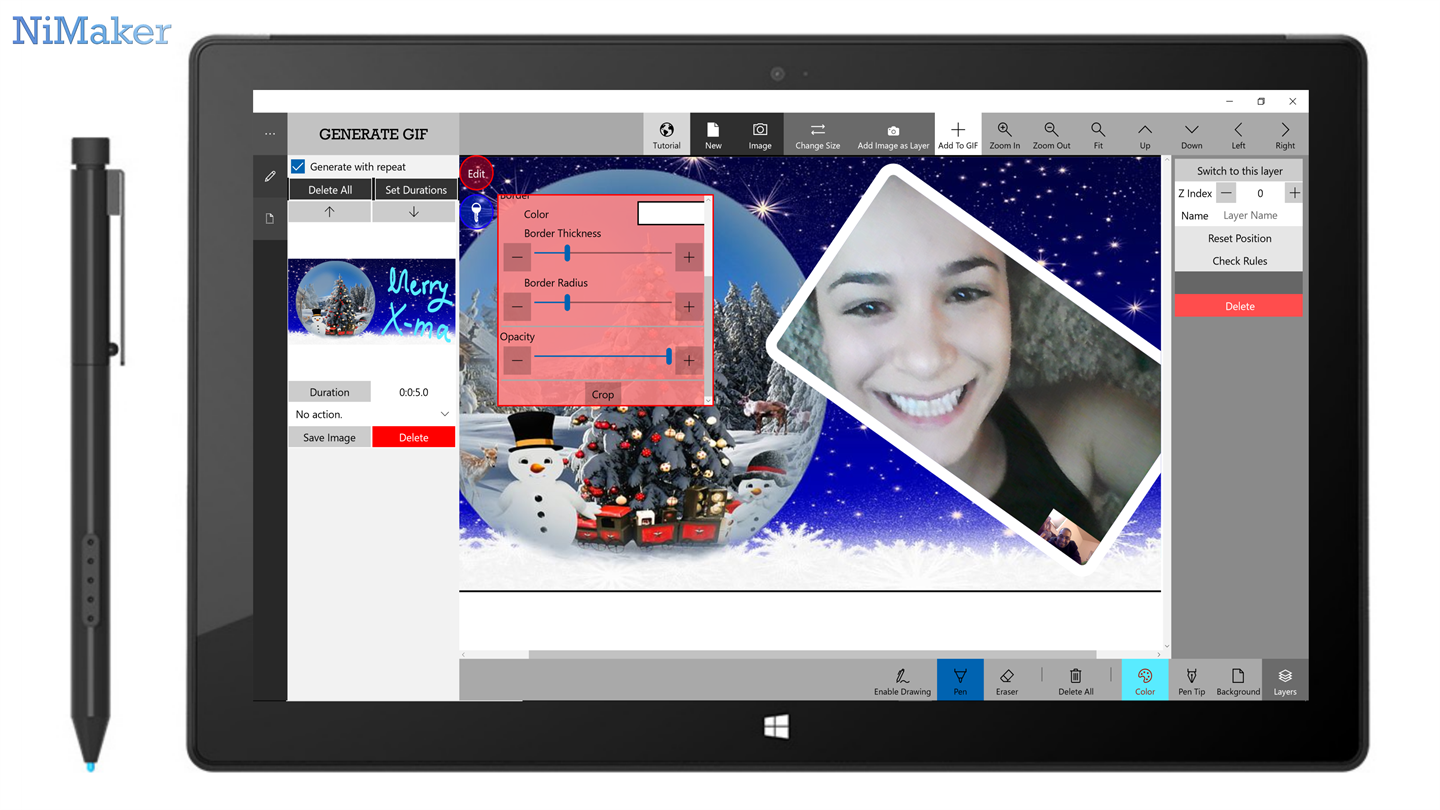This screenshot has width=1440, height=810.
Task: Open Change Size tool
Action: click(817, 134)
